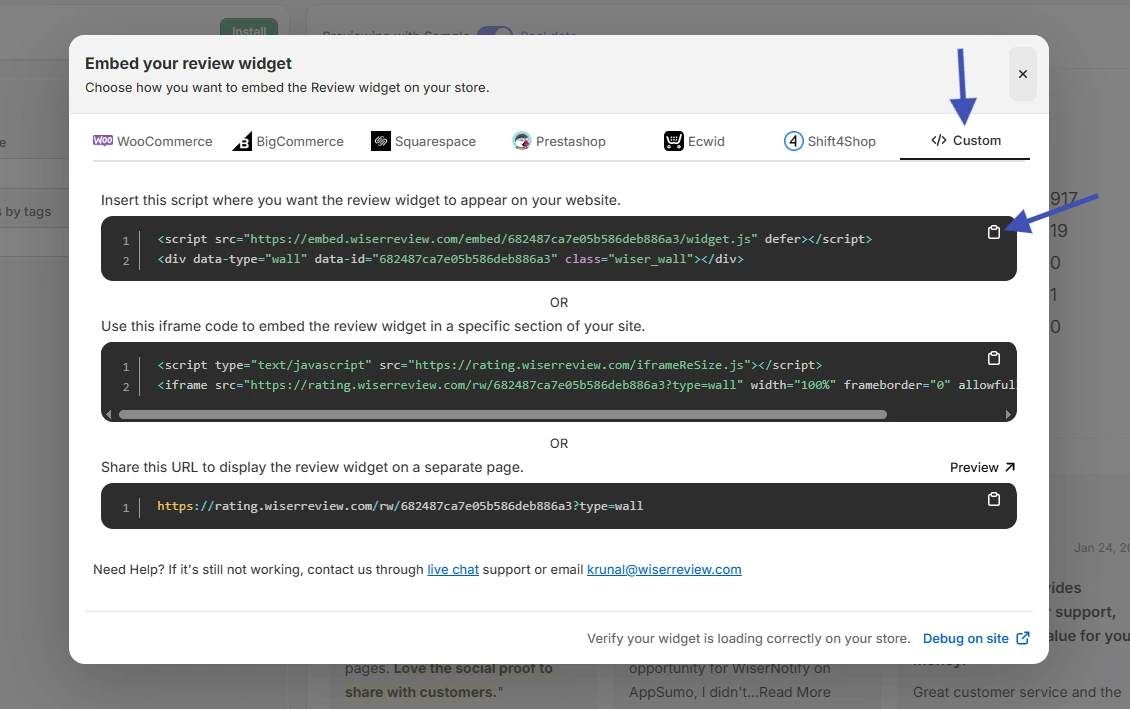The height and width of the screenshot is (709, 1130).
Task: Click the rating.wiserreview.com URL text
Action: coord(400,506)
